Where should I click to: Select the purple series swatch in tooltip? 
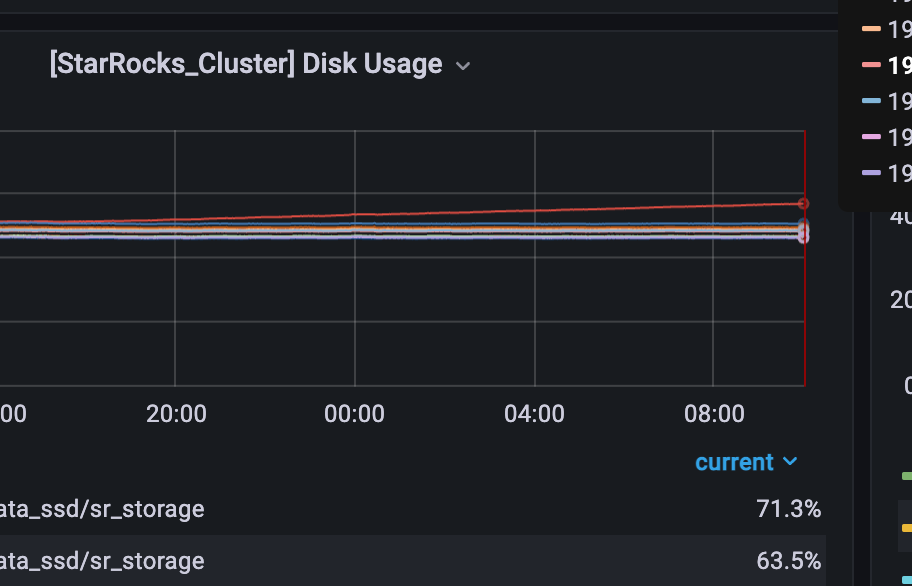click(x=871, y=173)
